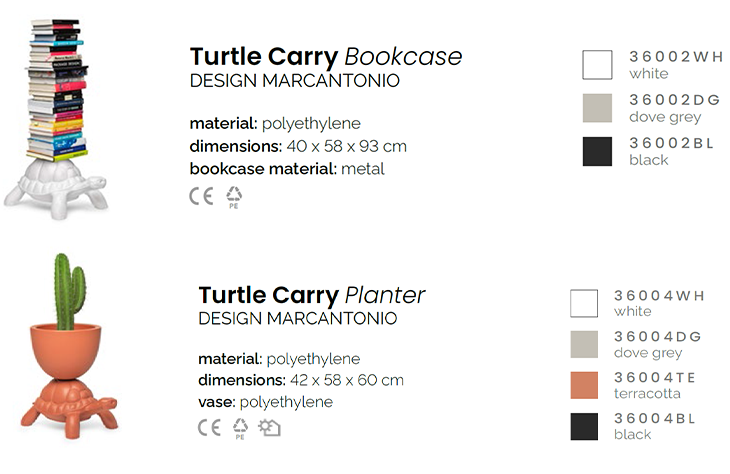
Task: Pick the black swatch for 36004BL
Action: [x=584, y=426]
